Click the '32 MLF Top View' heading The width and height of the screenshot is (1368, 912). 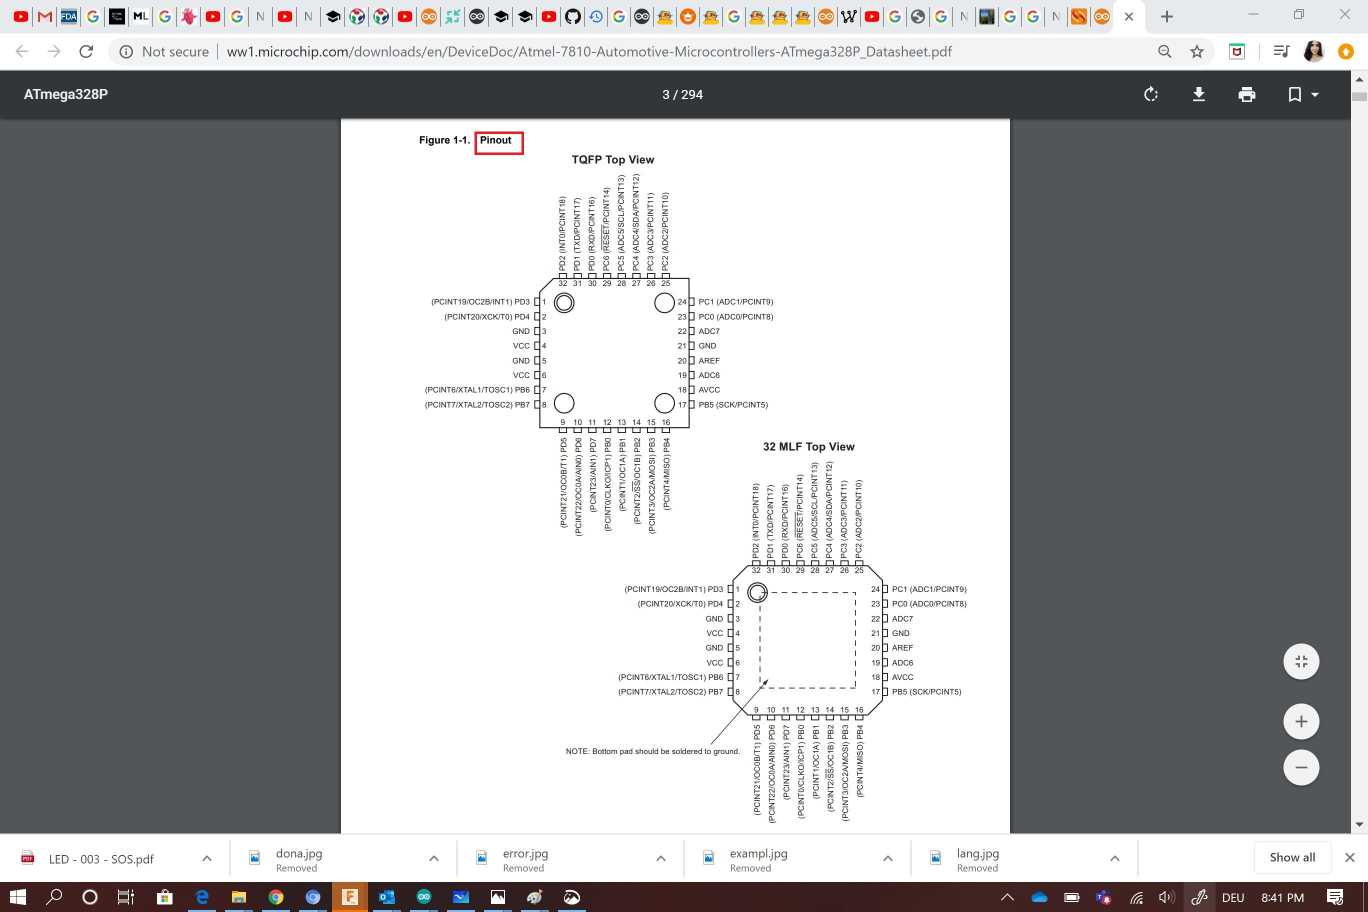pyautogui.click(x=809, y=446)
